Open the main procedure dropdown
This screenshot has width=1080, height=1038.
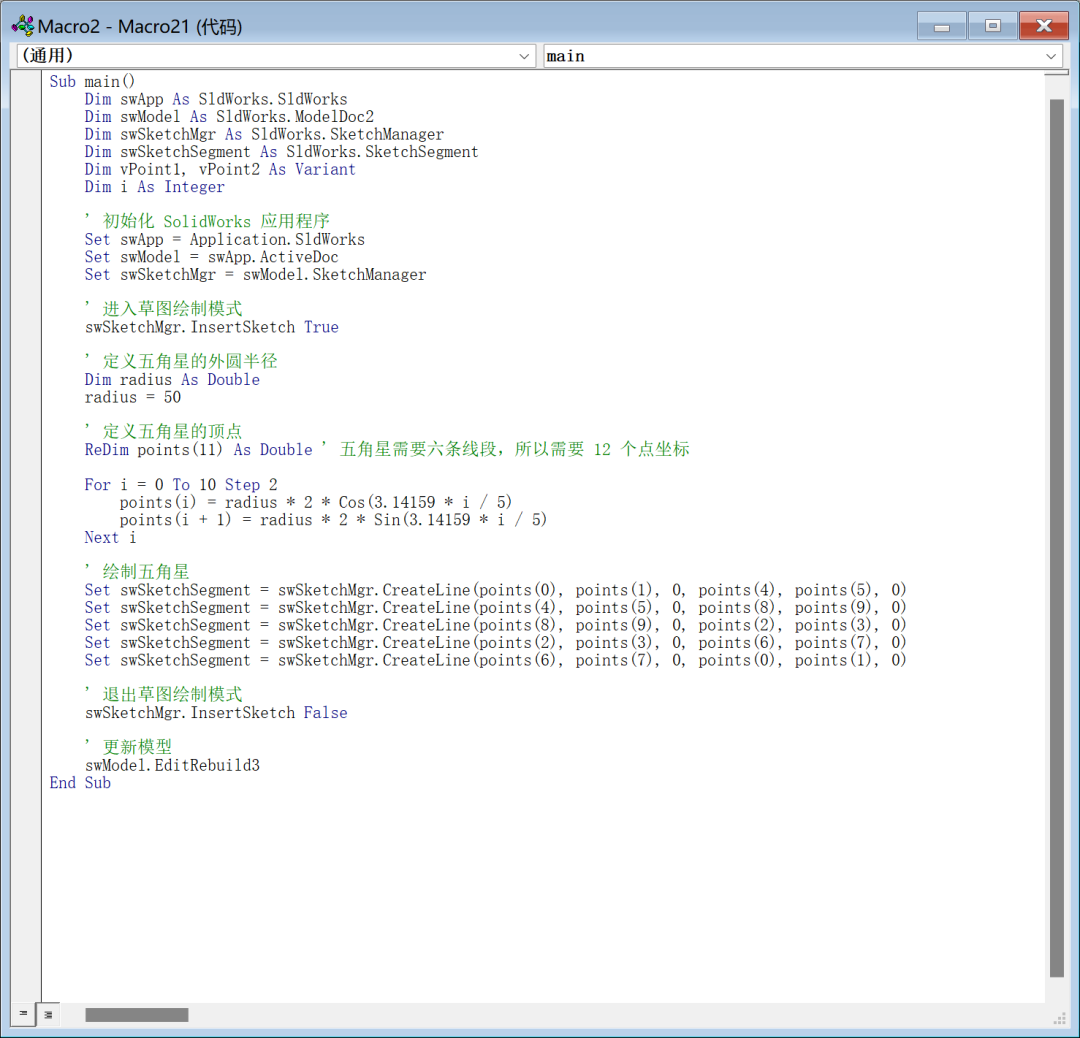coord(802,56)
